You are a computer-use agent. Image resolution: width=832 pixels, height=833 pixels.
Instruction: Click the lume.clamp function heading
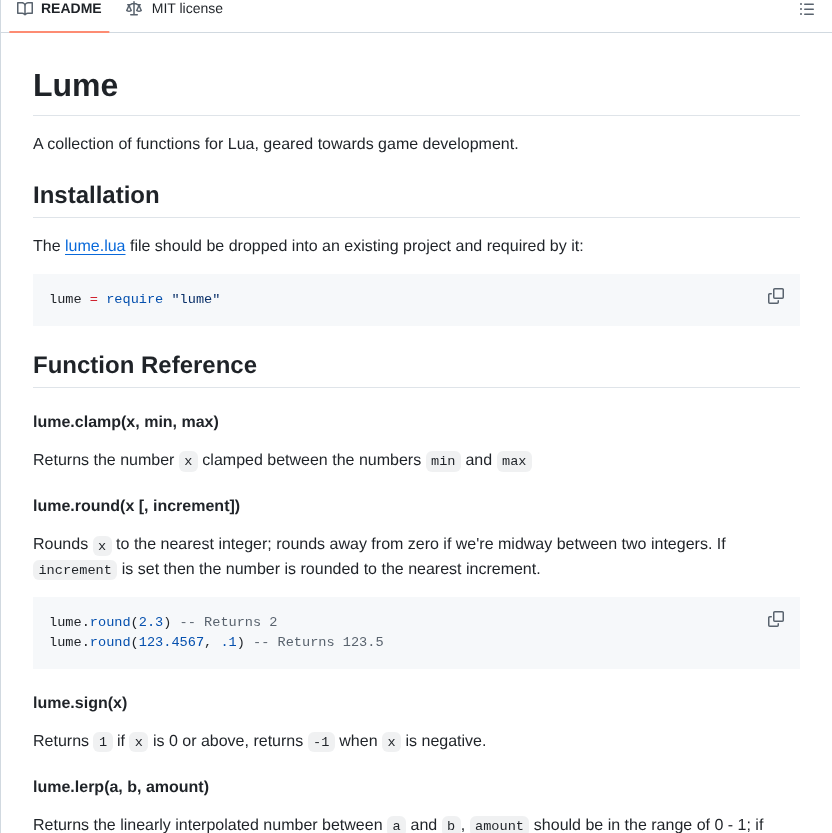(126, 421)
